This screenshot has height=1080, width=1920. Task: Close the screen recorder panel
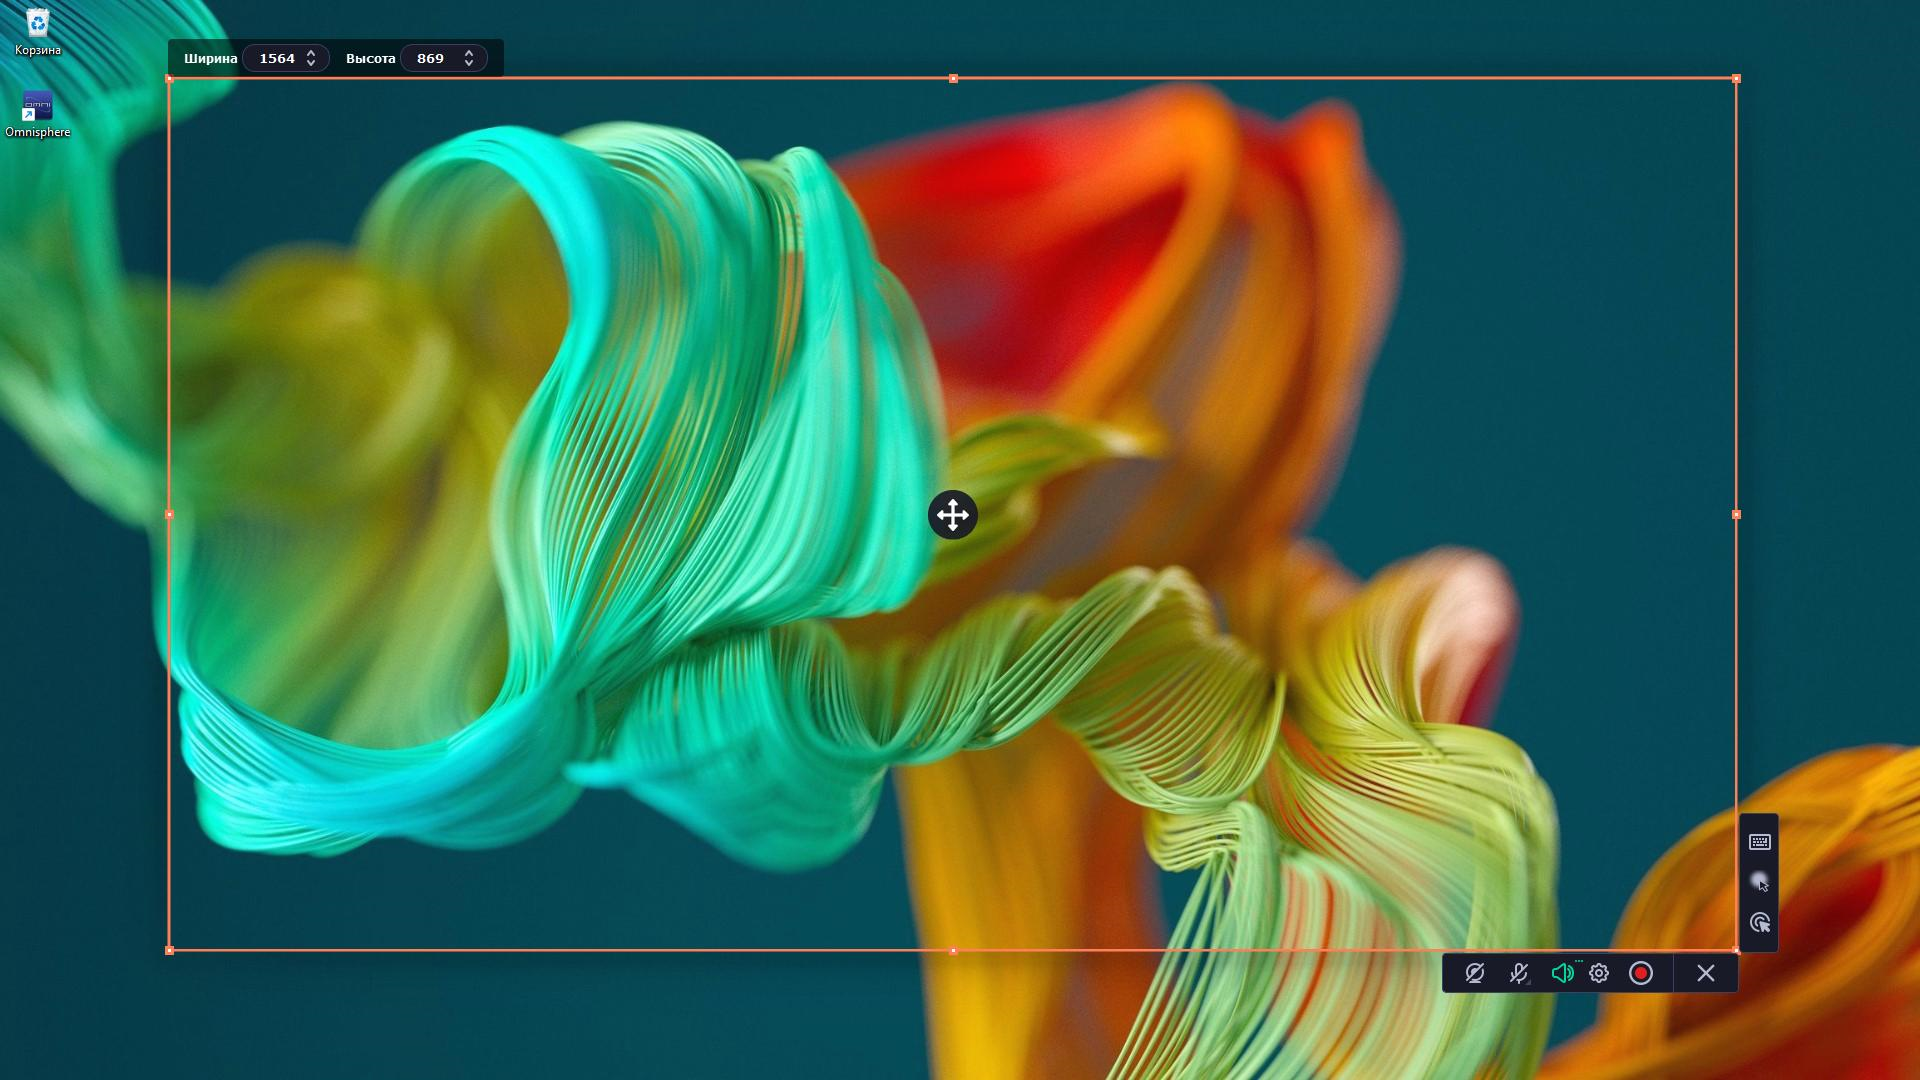1706,973
